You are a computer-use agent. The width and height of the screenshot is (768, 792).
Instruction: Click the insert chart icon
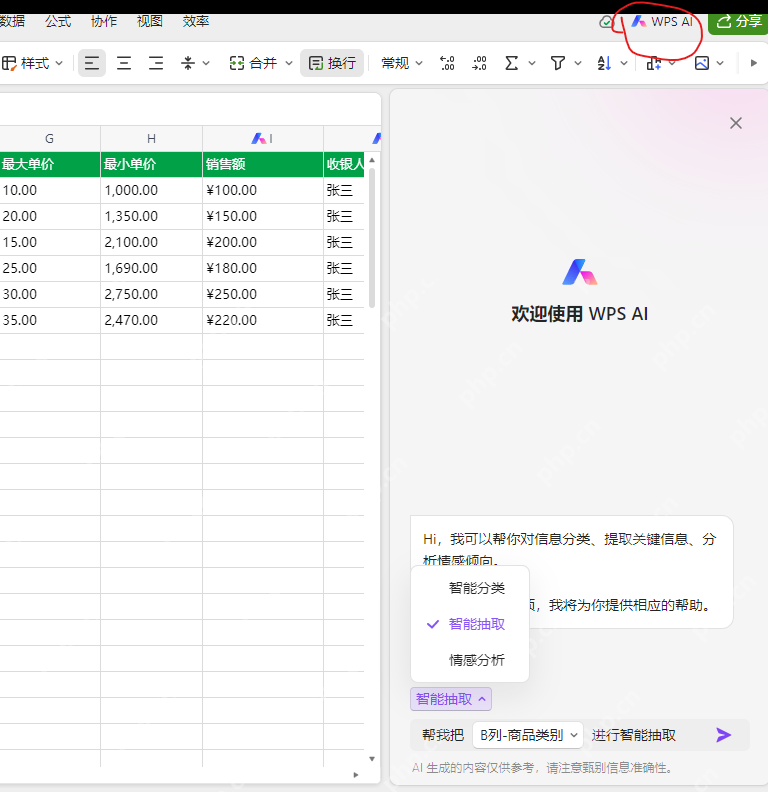tap(654, 63)
